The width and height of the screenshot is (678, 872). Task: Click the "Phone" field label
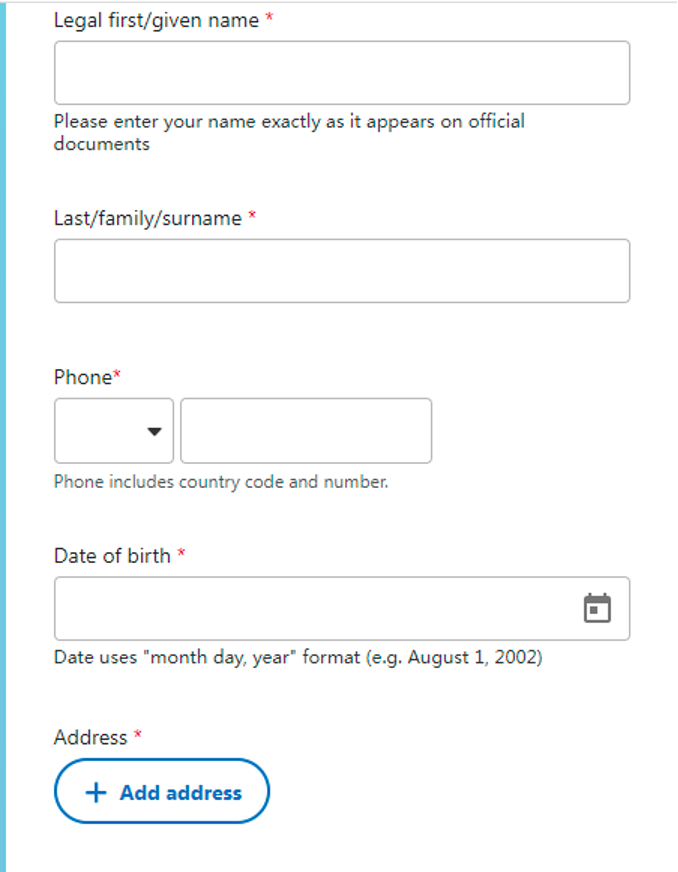82,377
